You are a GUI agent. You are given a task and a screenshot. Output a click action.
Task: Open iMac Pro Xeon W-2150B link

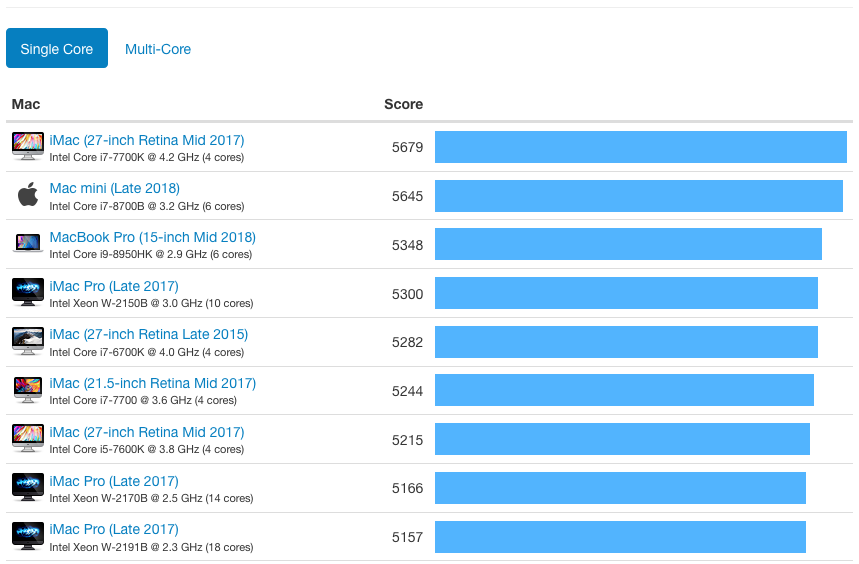point(114,286)
